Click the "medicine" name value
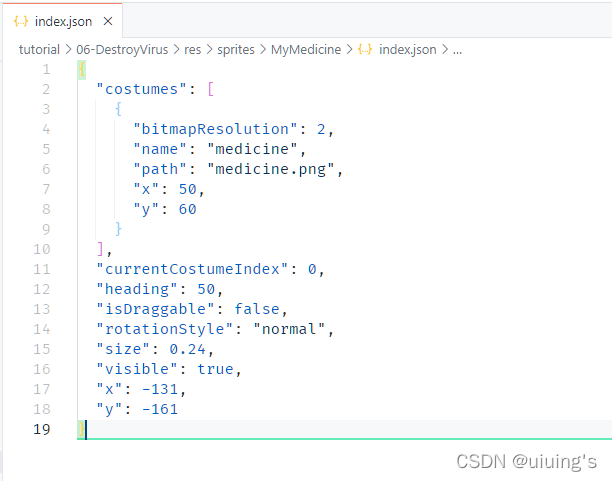 pyautogui.click(x=252, y=149)
